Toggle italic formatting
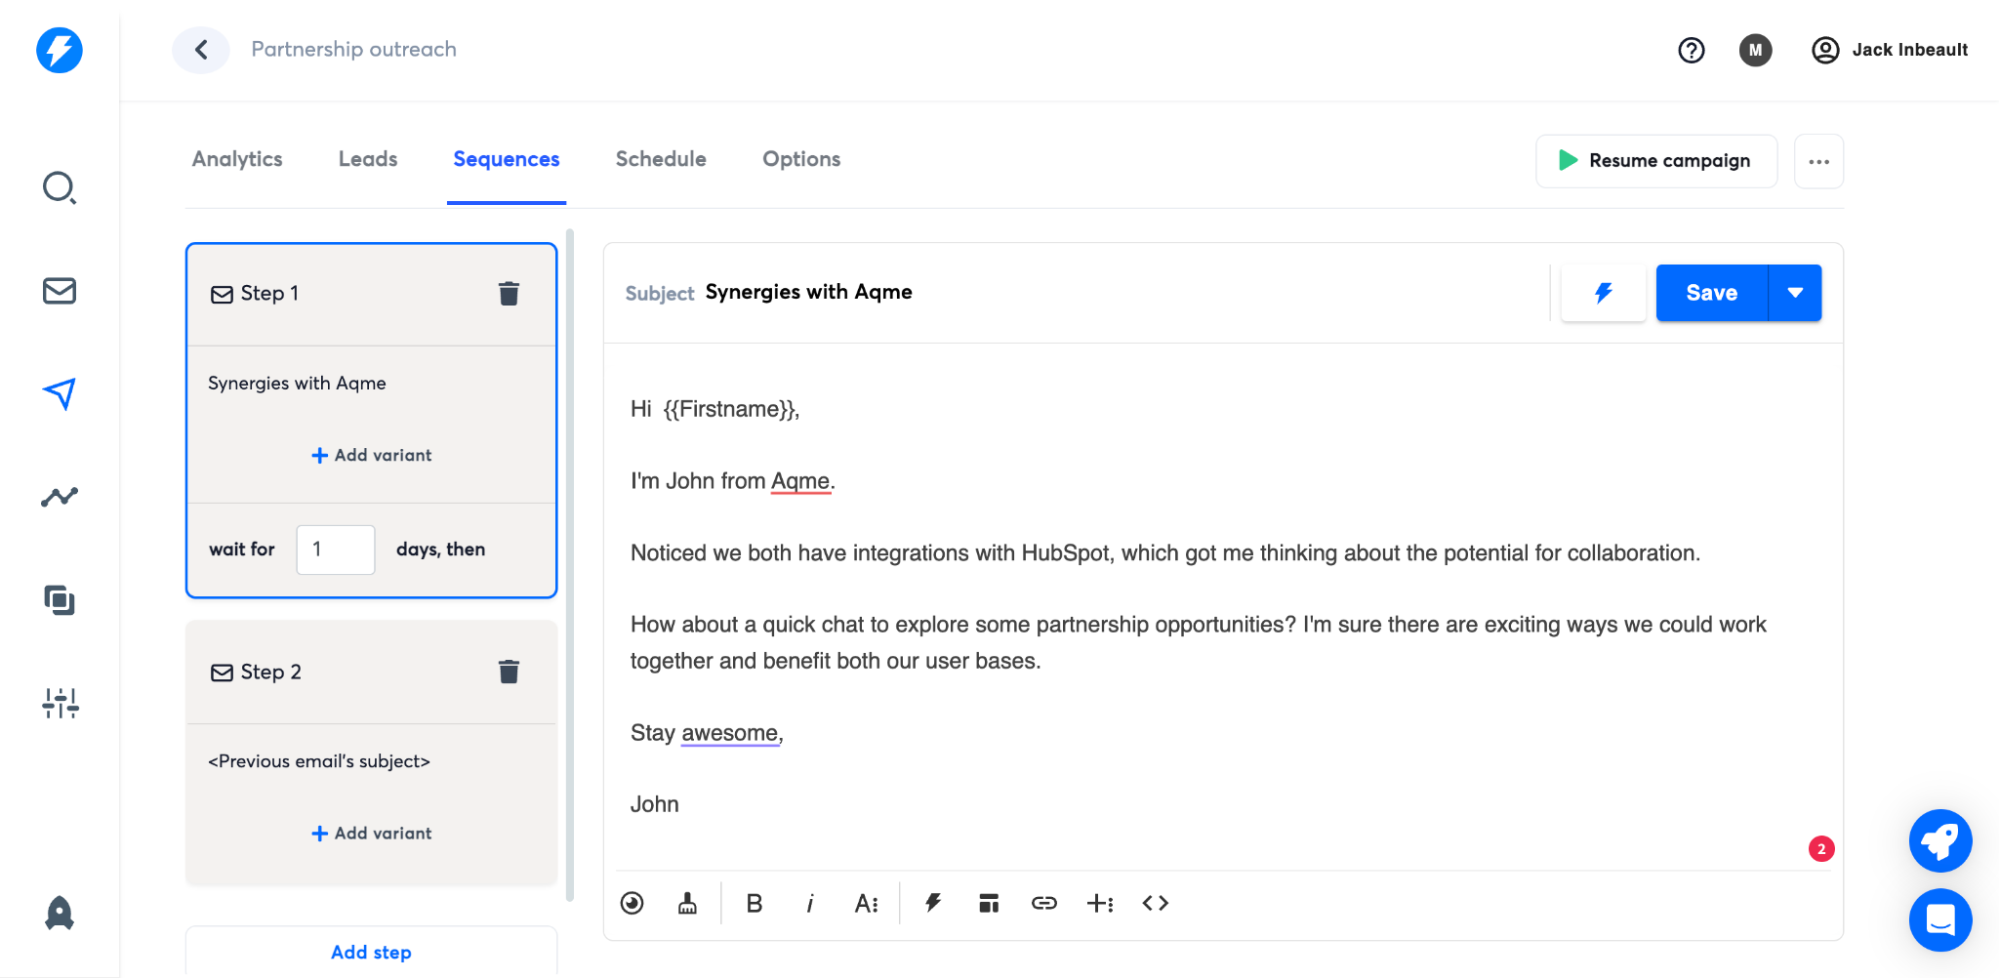Screen dimensions: 1999x979 point(810,903)
